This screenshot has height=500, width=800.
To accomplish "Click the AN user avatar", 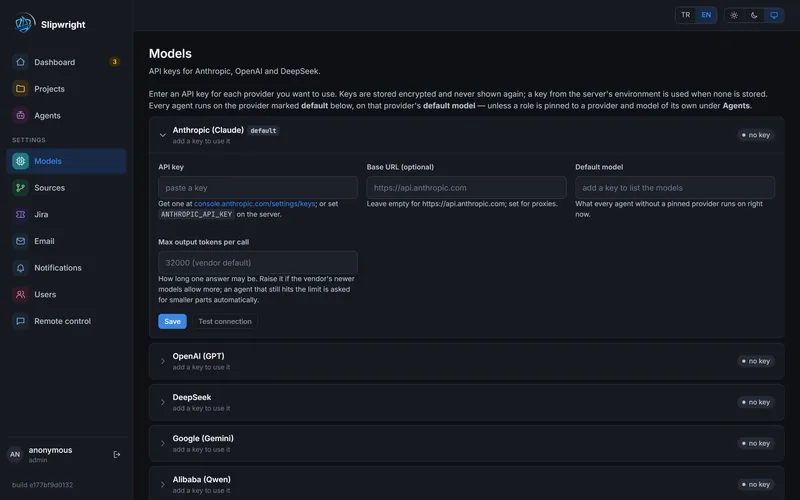I will point(15,454).
